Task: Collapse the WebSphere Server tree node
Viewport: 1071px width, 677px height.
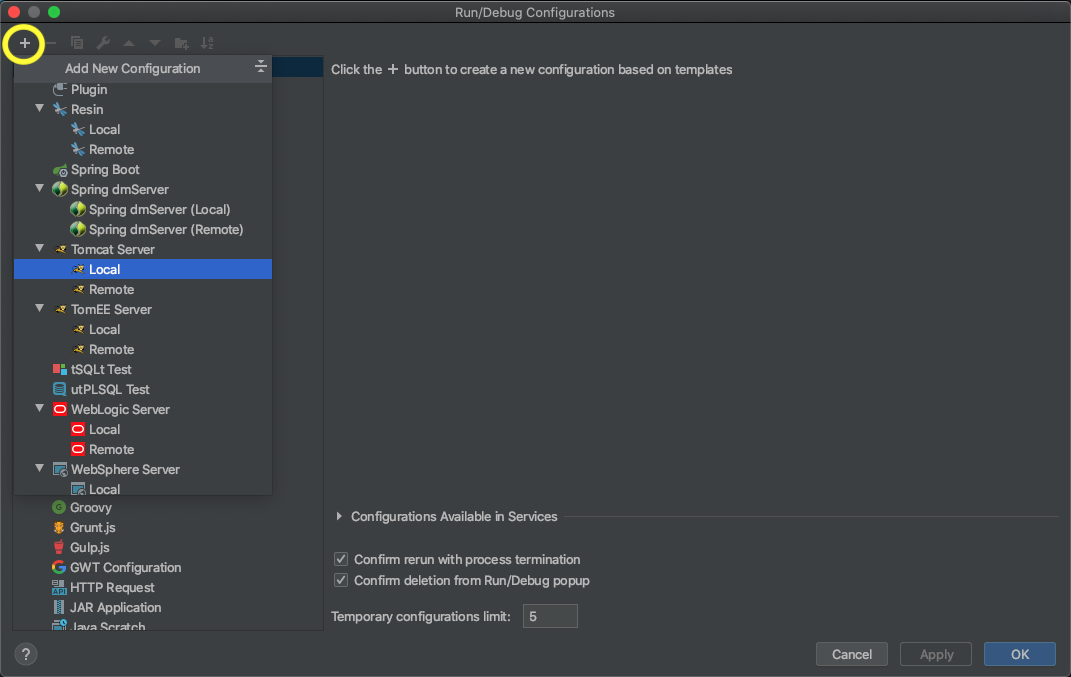Action: point(40,469)
